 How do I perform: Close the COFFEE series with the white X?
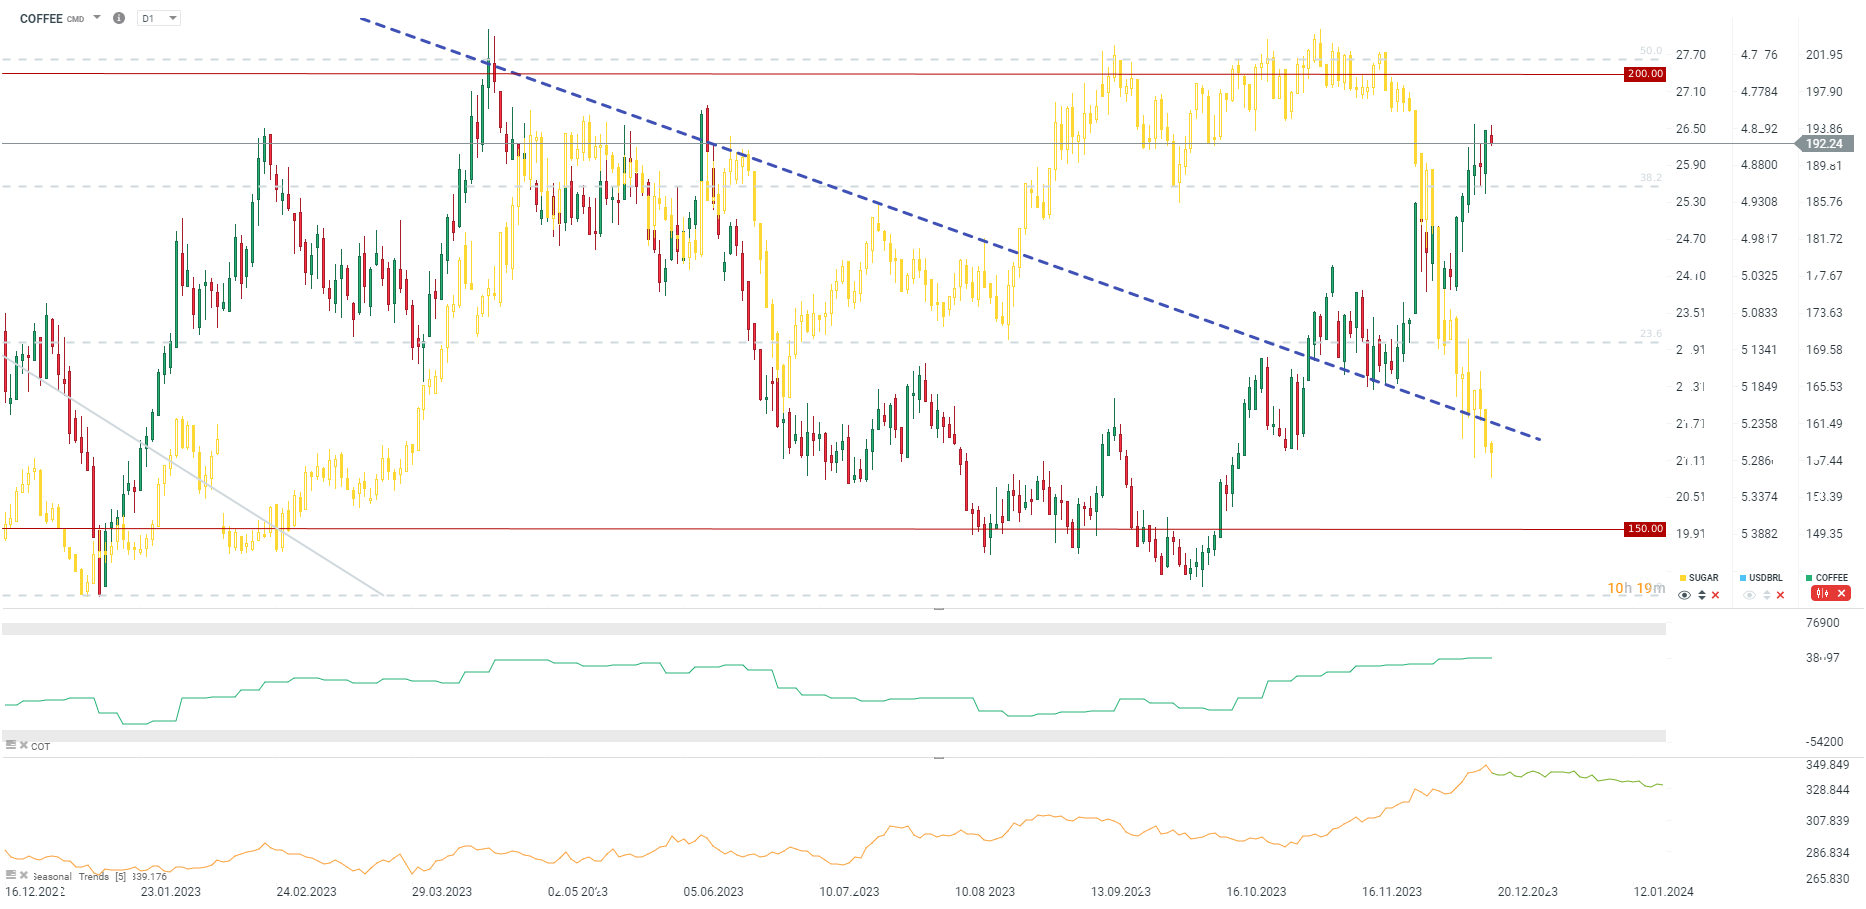pyautogui.click(x=1841, y=594)
